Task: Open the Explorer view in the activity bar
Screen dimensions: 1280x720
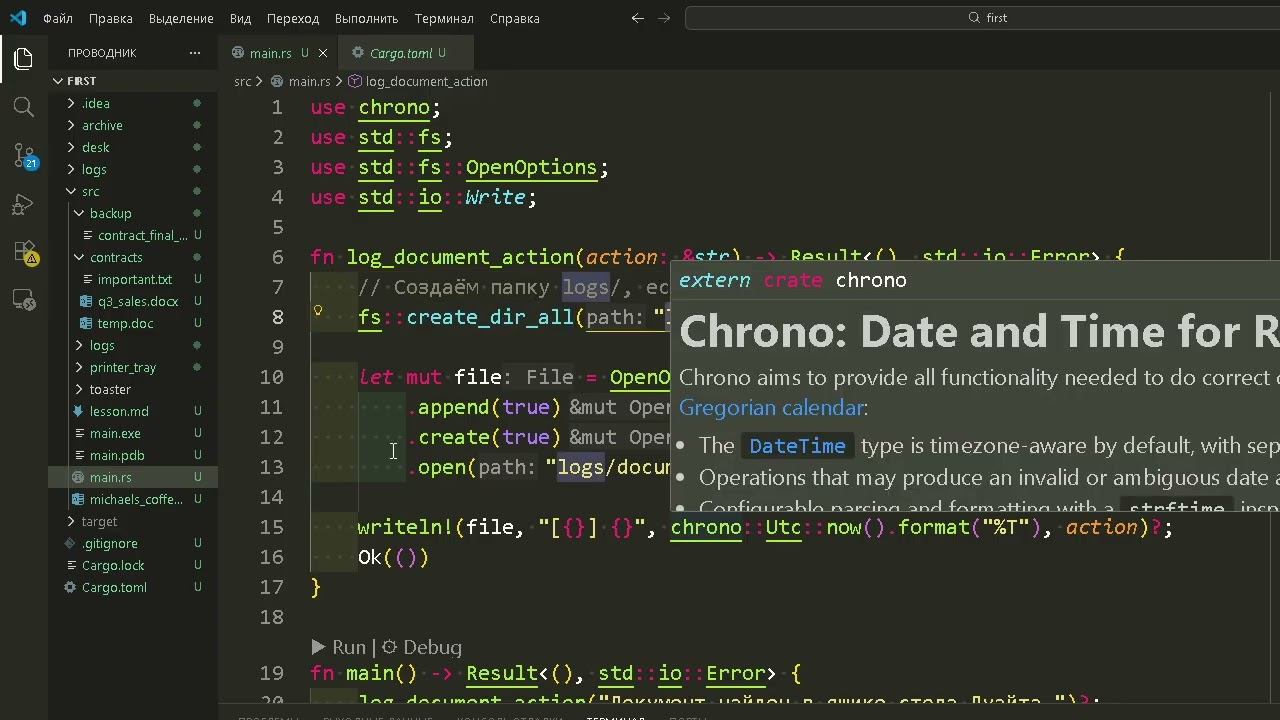Action: [24, 59]
